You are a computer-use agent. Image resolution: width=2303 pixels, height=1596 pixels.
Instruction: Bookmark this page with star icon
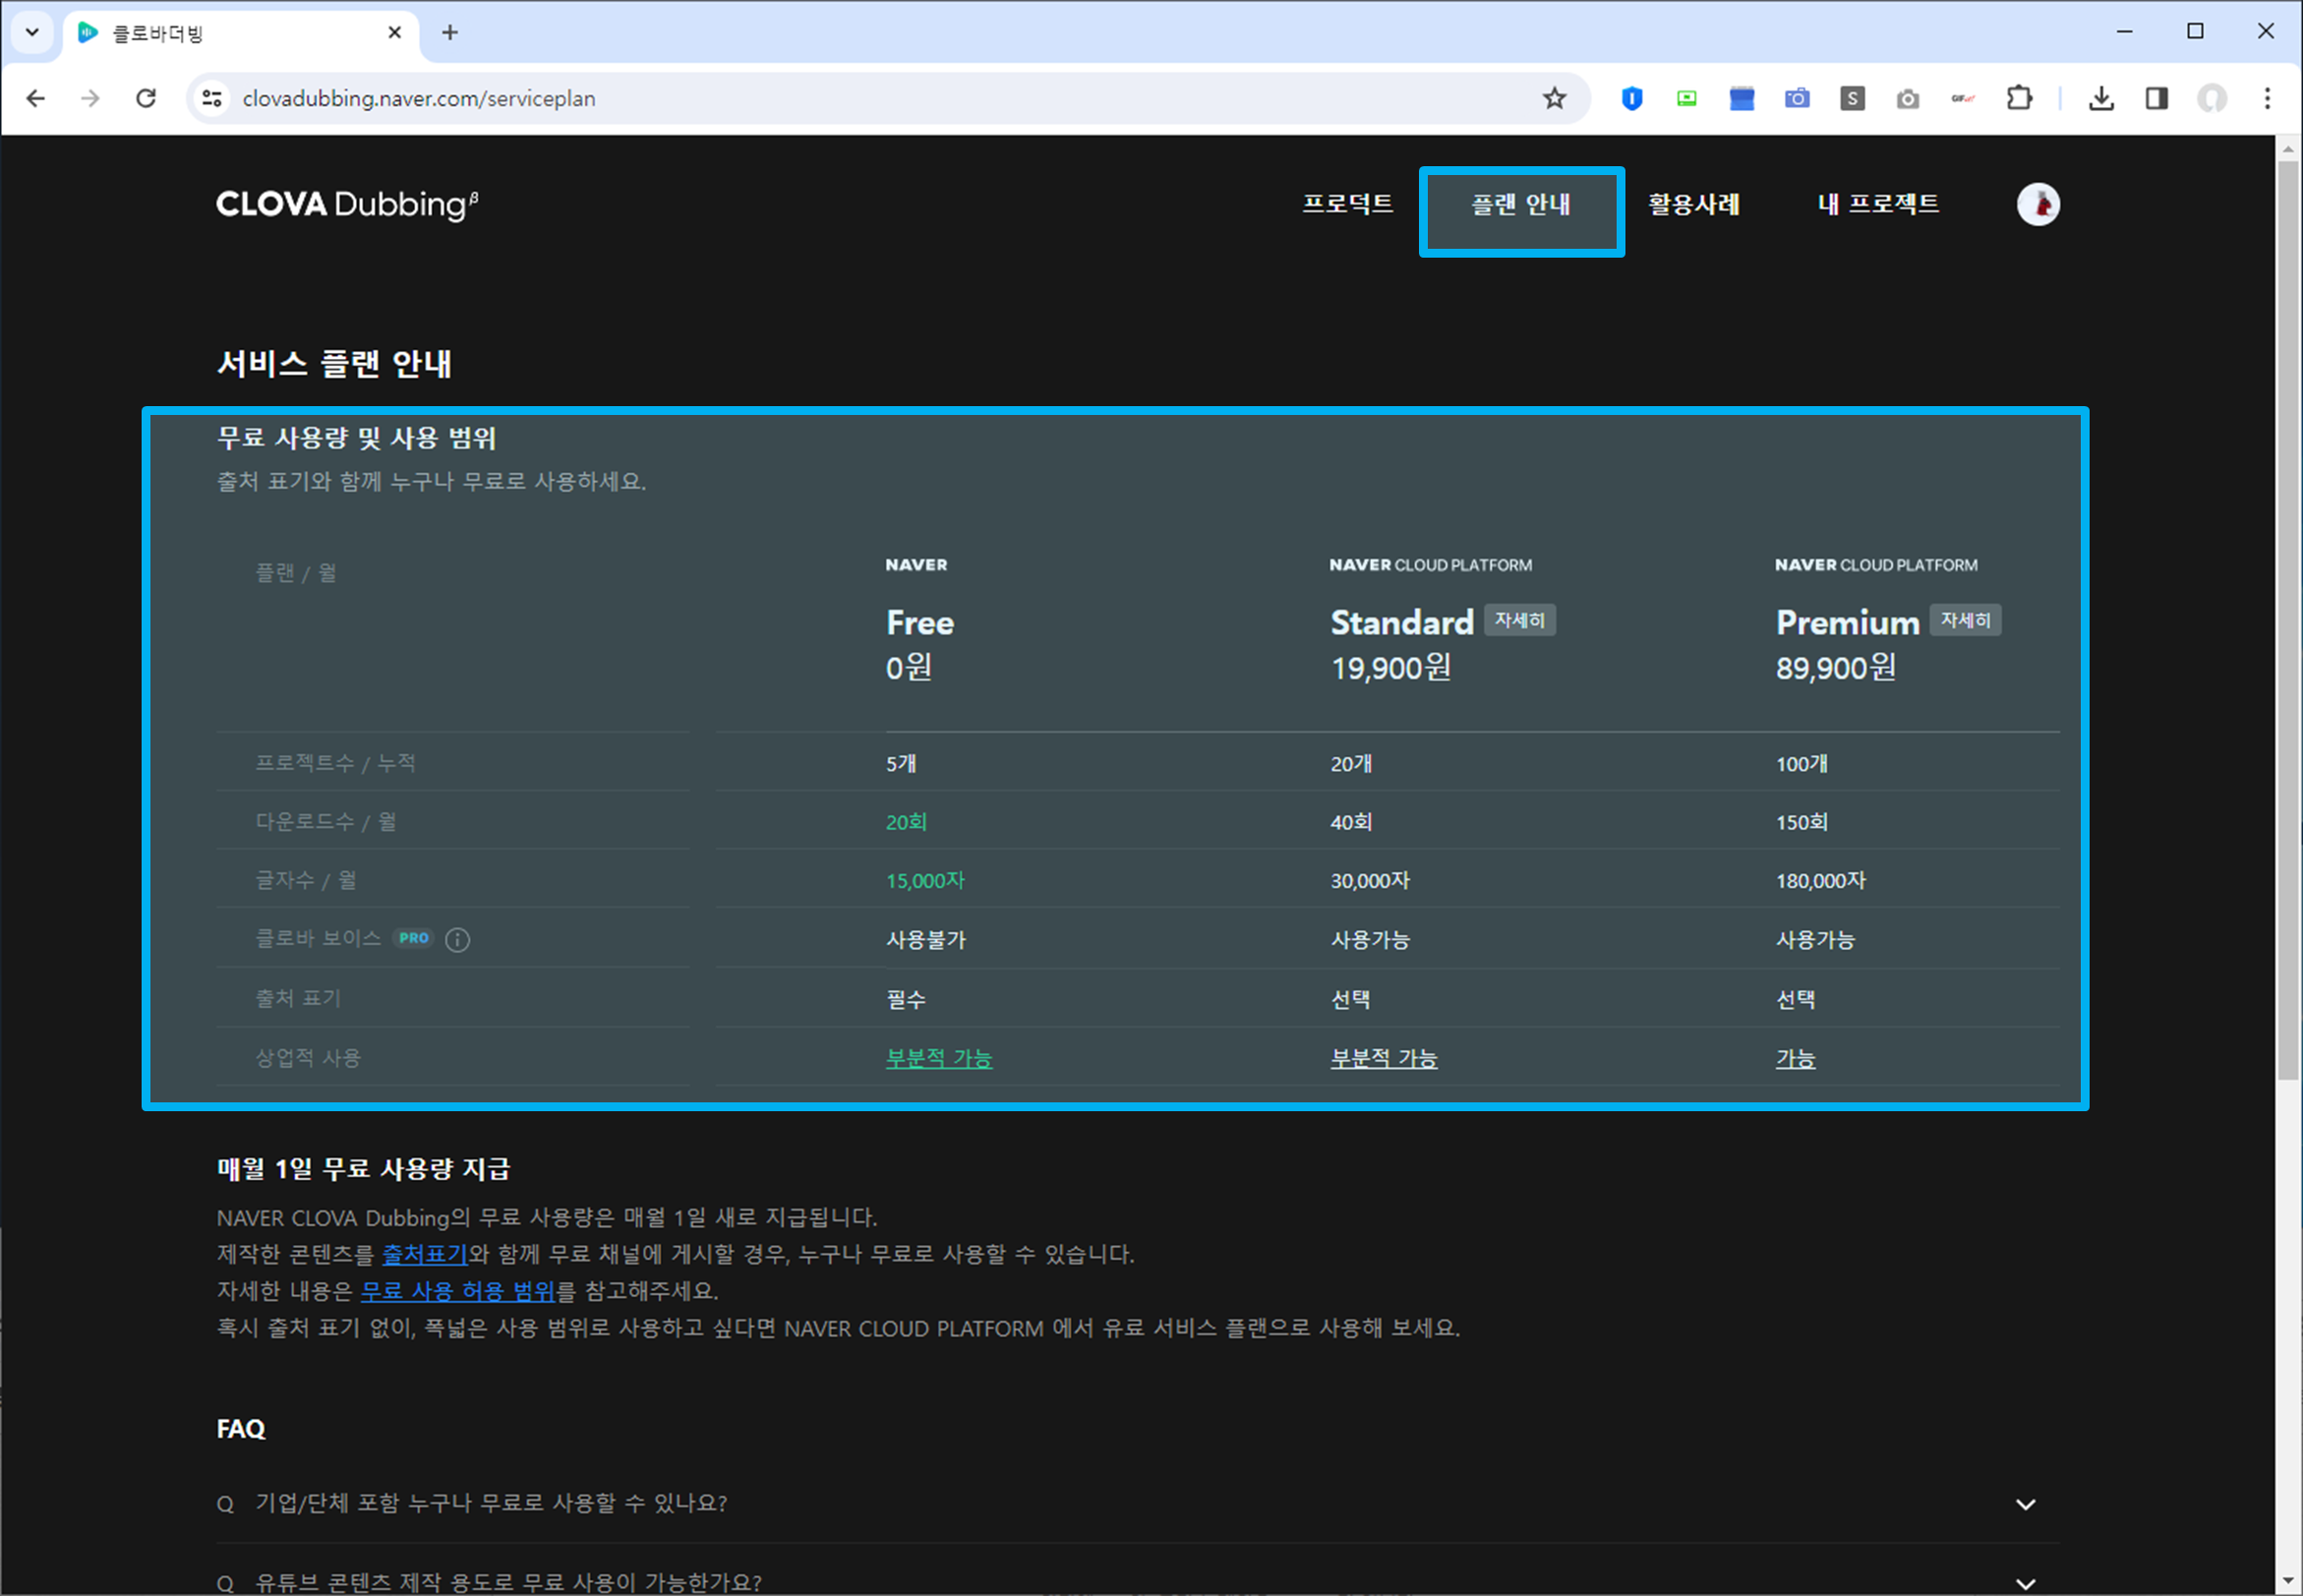click(x=1553, y=98)
